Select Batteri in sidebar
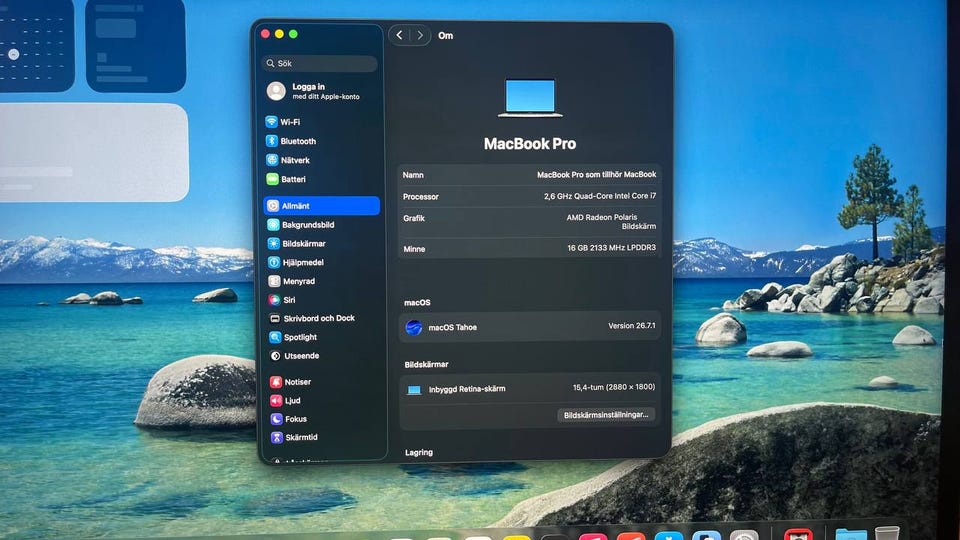The image size is (960, 540). (x=320, y=179)
